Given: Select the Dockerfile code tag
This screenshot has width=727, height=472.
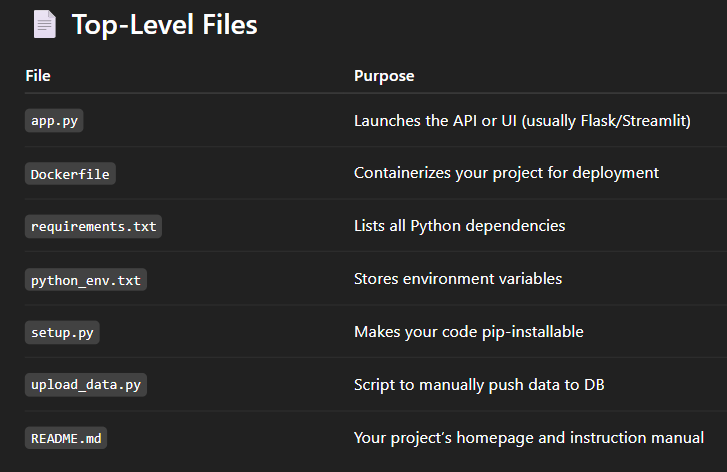Looking at the screenshot, I should (70, 174).
